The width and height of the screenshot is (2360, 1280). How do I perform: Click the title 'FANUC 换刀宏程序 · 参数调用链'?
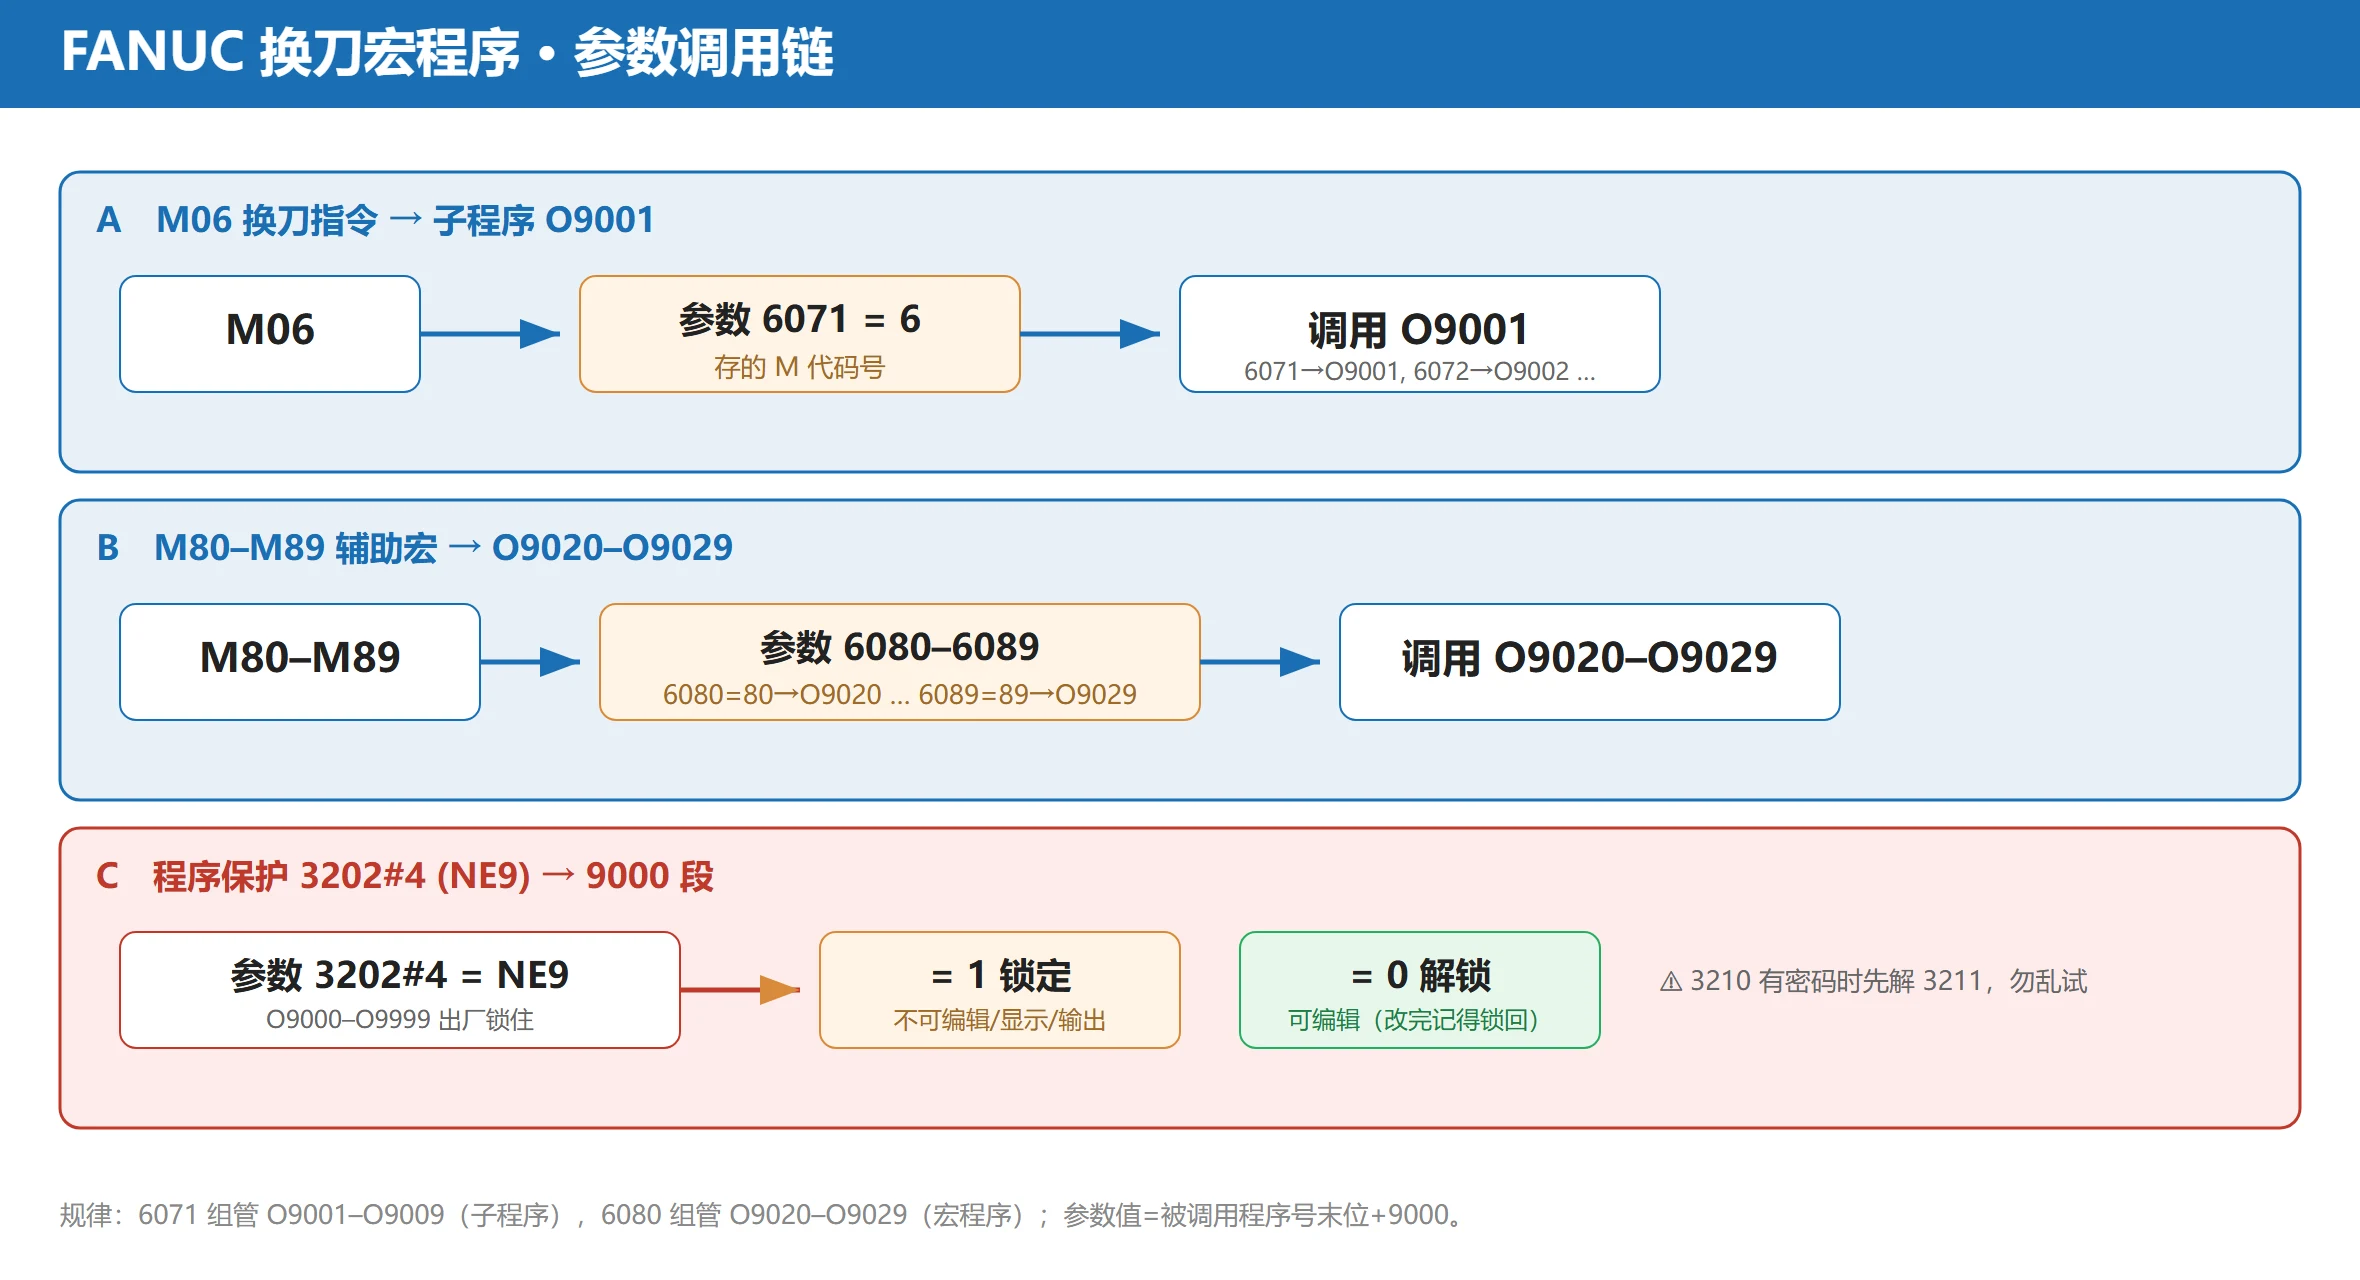coord(447,53)
